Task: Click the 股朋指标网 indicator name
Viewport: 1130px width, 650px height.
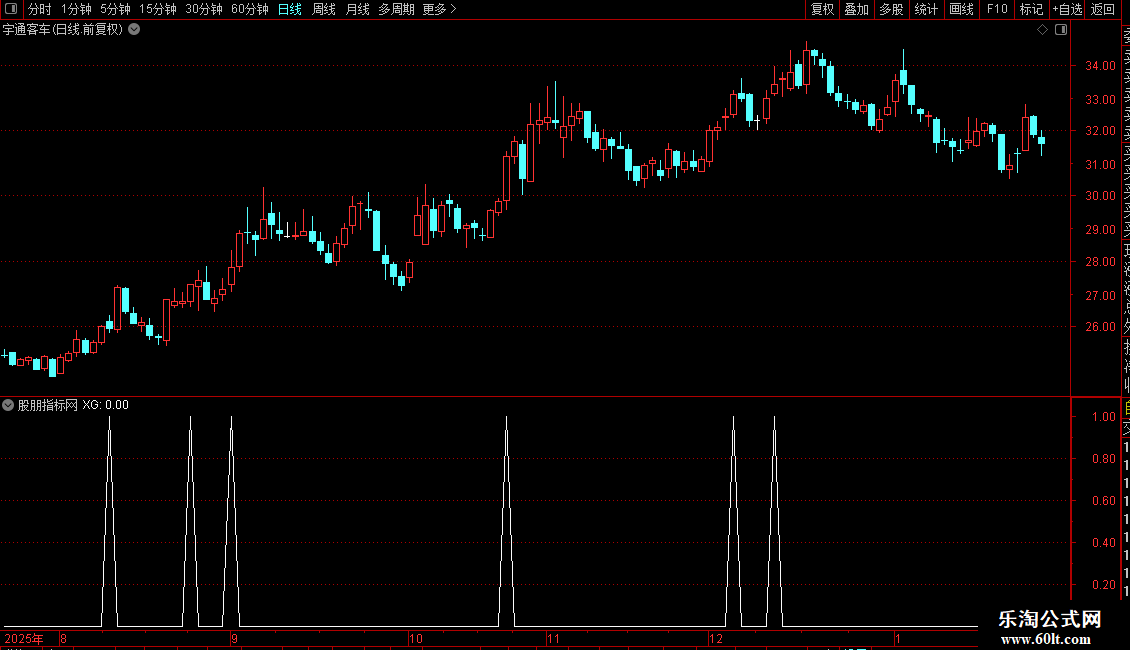Action: click(48, 405)
